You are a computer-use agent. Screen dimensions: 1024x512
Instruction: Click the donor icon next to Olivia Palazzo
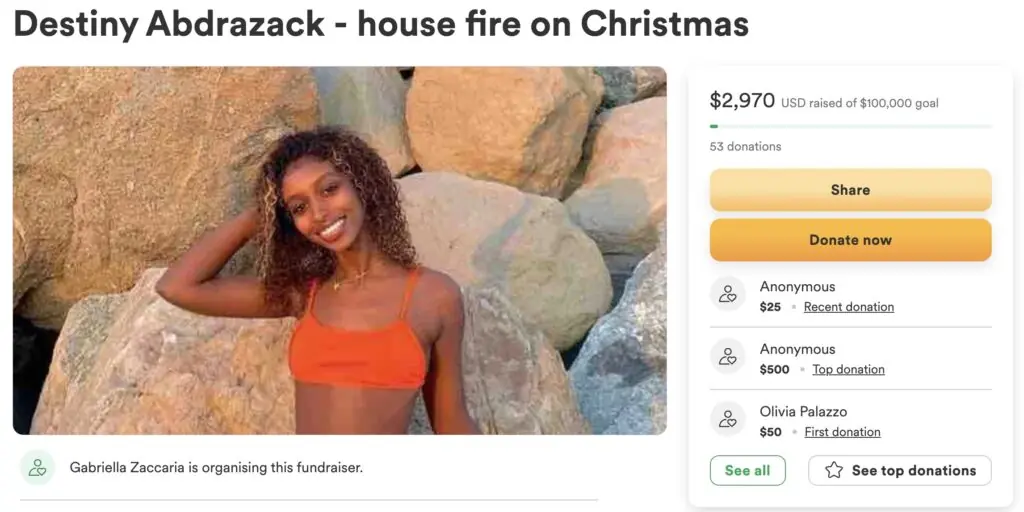[728, 420]
